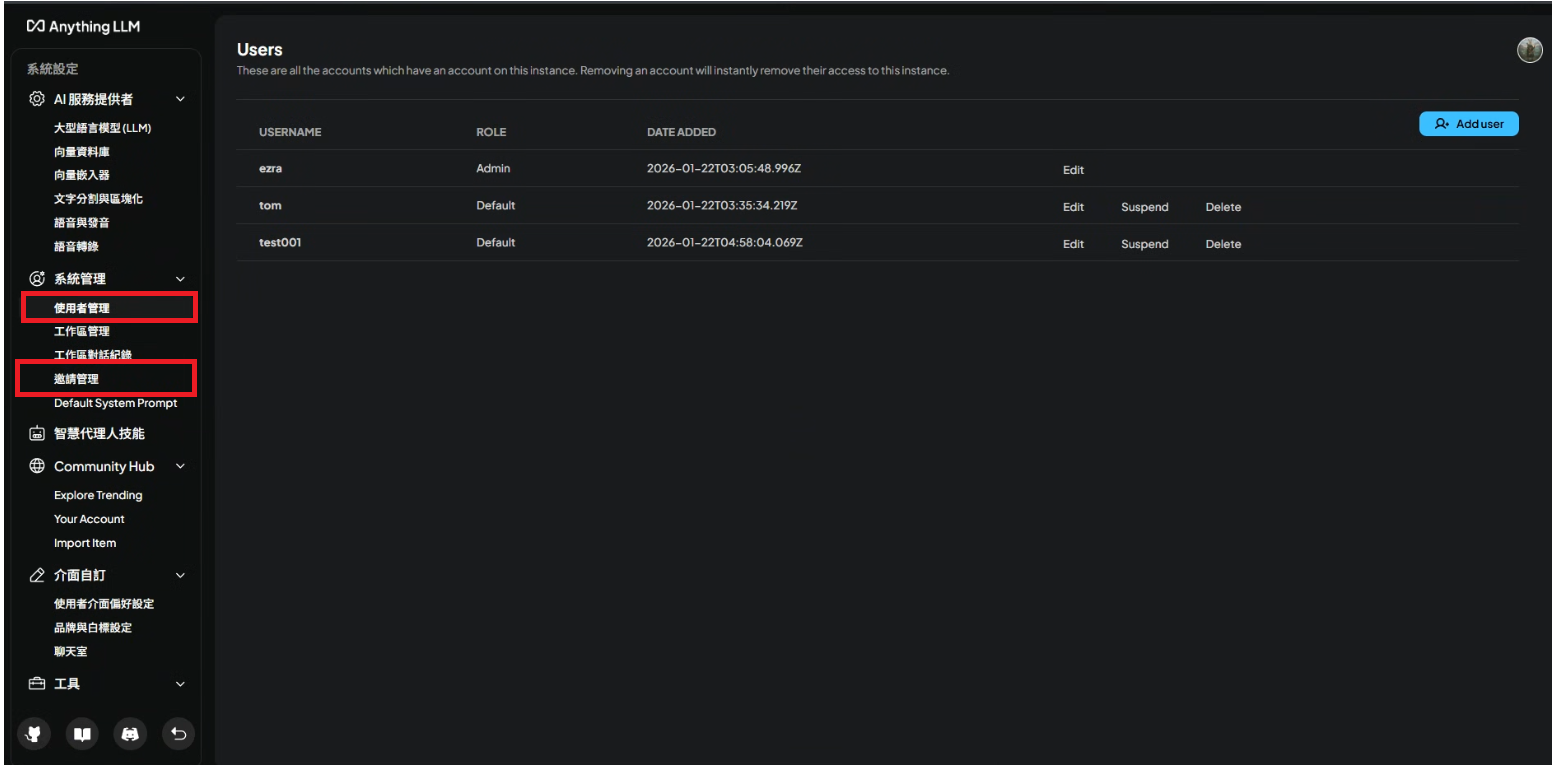The height and width of the screenshot is (765, 1555).
Task: Click the Add user button
Action: tap(1468, 124)
